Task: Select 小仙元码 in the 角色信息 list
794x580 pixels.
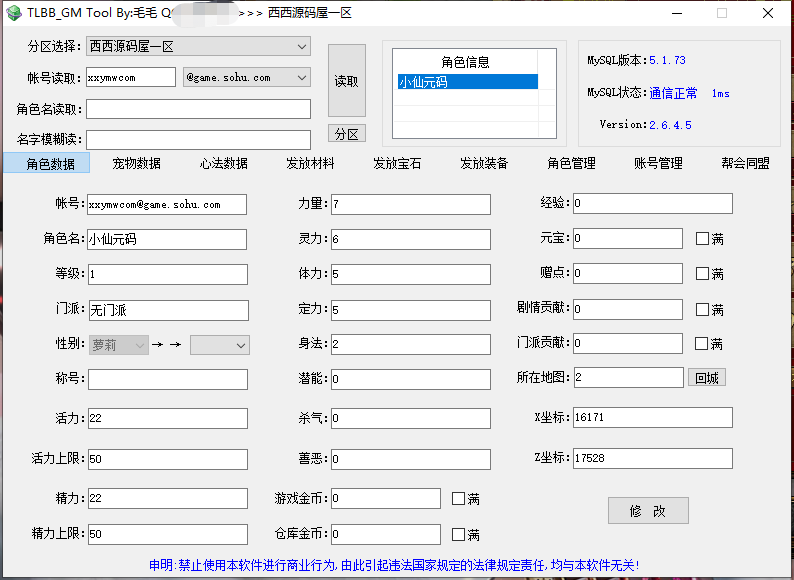Action: (x=465, y=82)
